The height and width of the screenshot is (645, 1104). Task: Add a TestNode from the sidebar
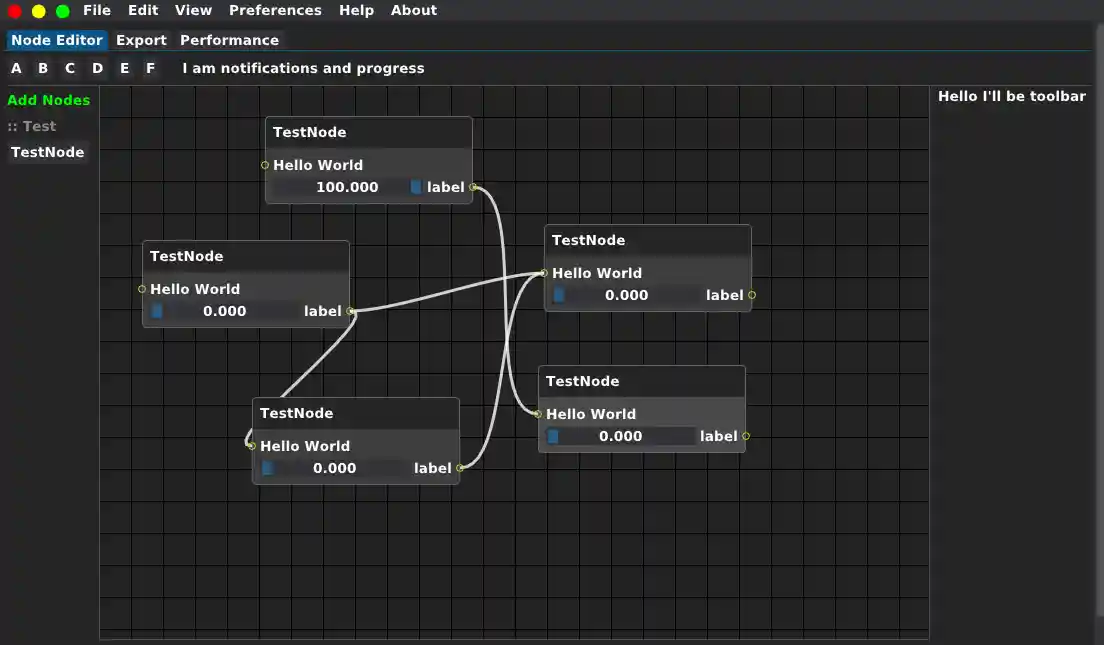pos(47,153)
